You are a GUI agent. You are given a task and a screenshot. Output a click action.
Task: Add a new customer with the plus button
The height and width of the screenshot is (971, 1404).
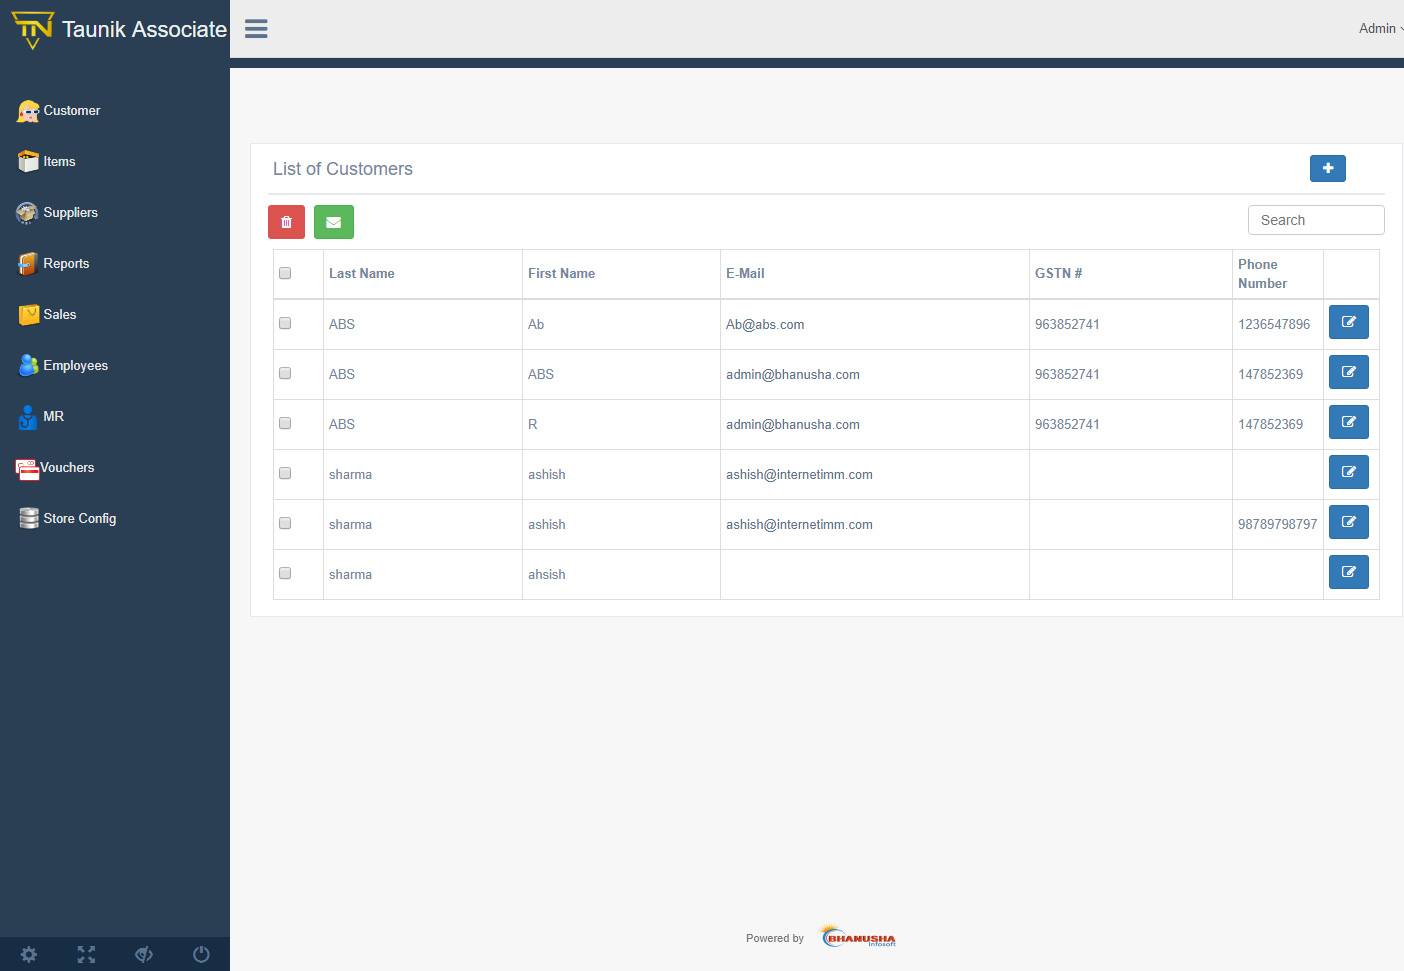(1327, 168)
